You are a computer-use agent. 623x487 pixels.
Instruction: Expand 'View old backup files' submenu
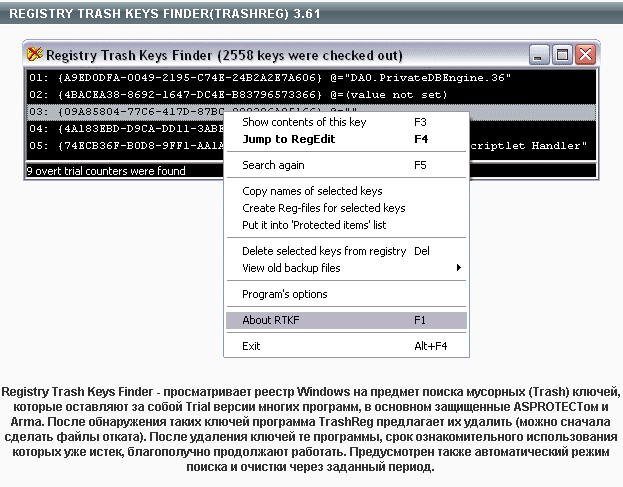346,268
